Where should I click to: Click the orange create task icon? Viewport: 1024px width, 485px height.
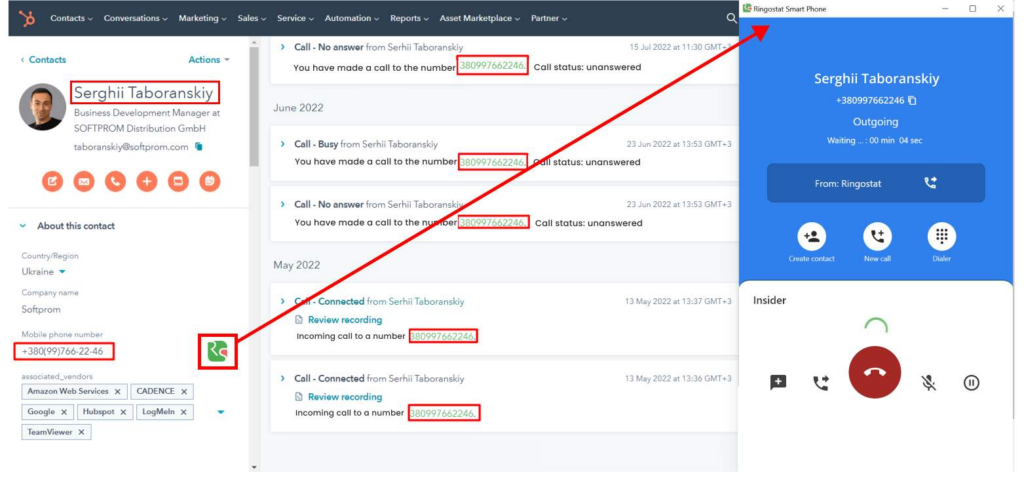point(178,181)
